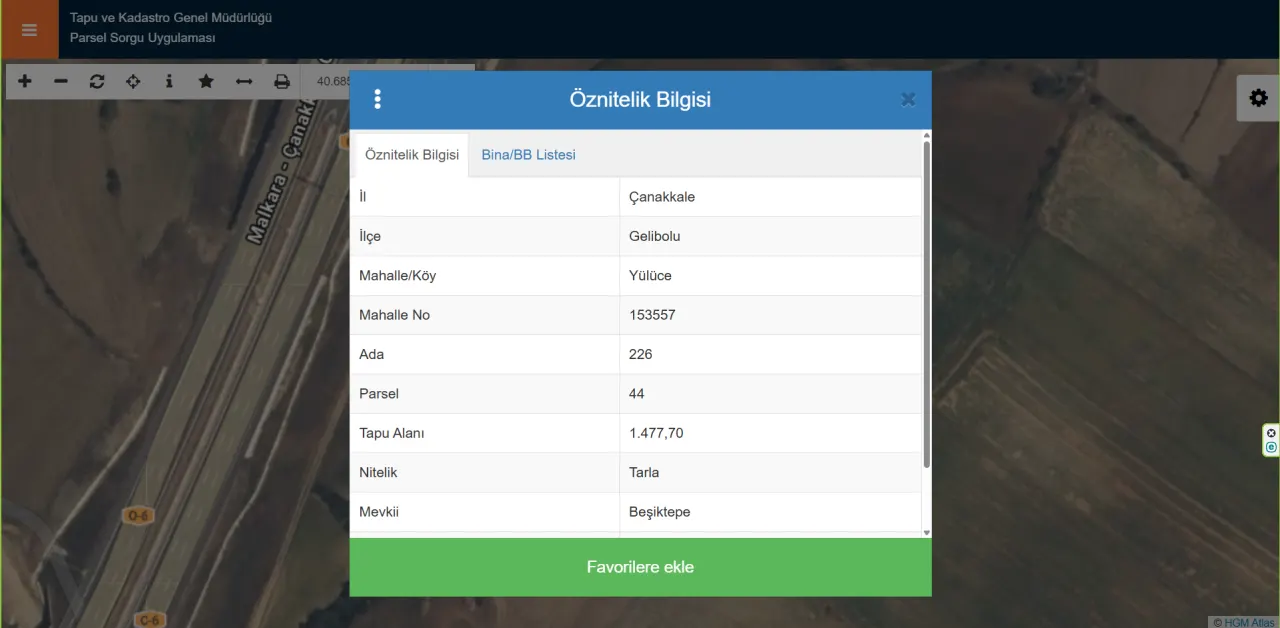Click the scrollbar down arrow in dialog
Screen dimensions: 1280x628
[927, 532]
